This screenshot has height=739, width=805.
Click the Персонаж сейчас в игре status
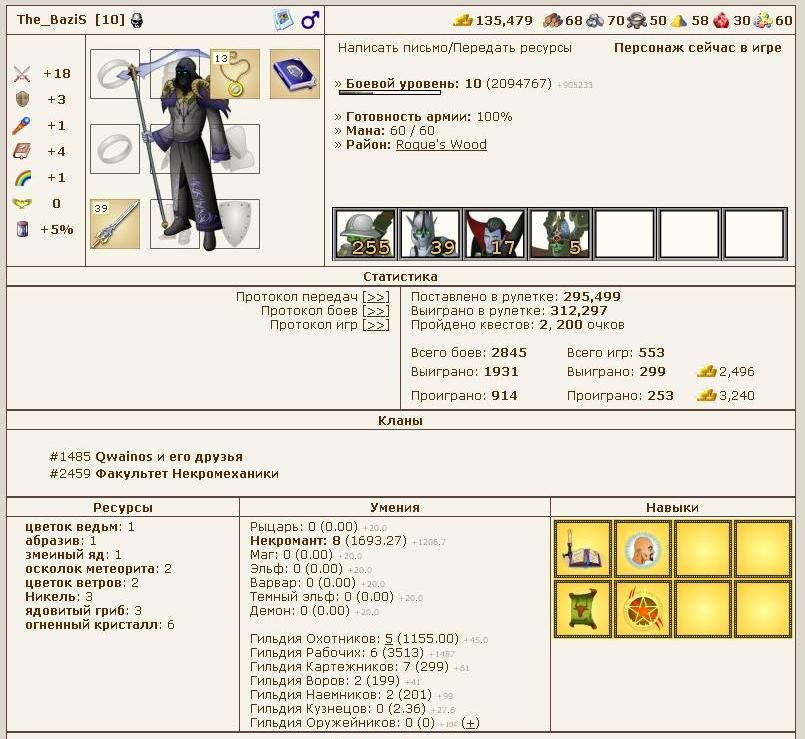[698, 48]
